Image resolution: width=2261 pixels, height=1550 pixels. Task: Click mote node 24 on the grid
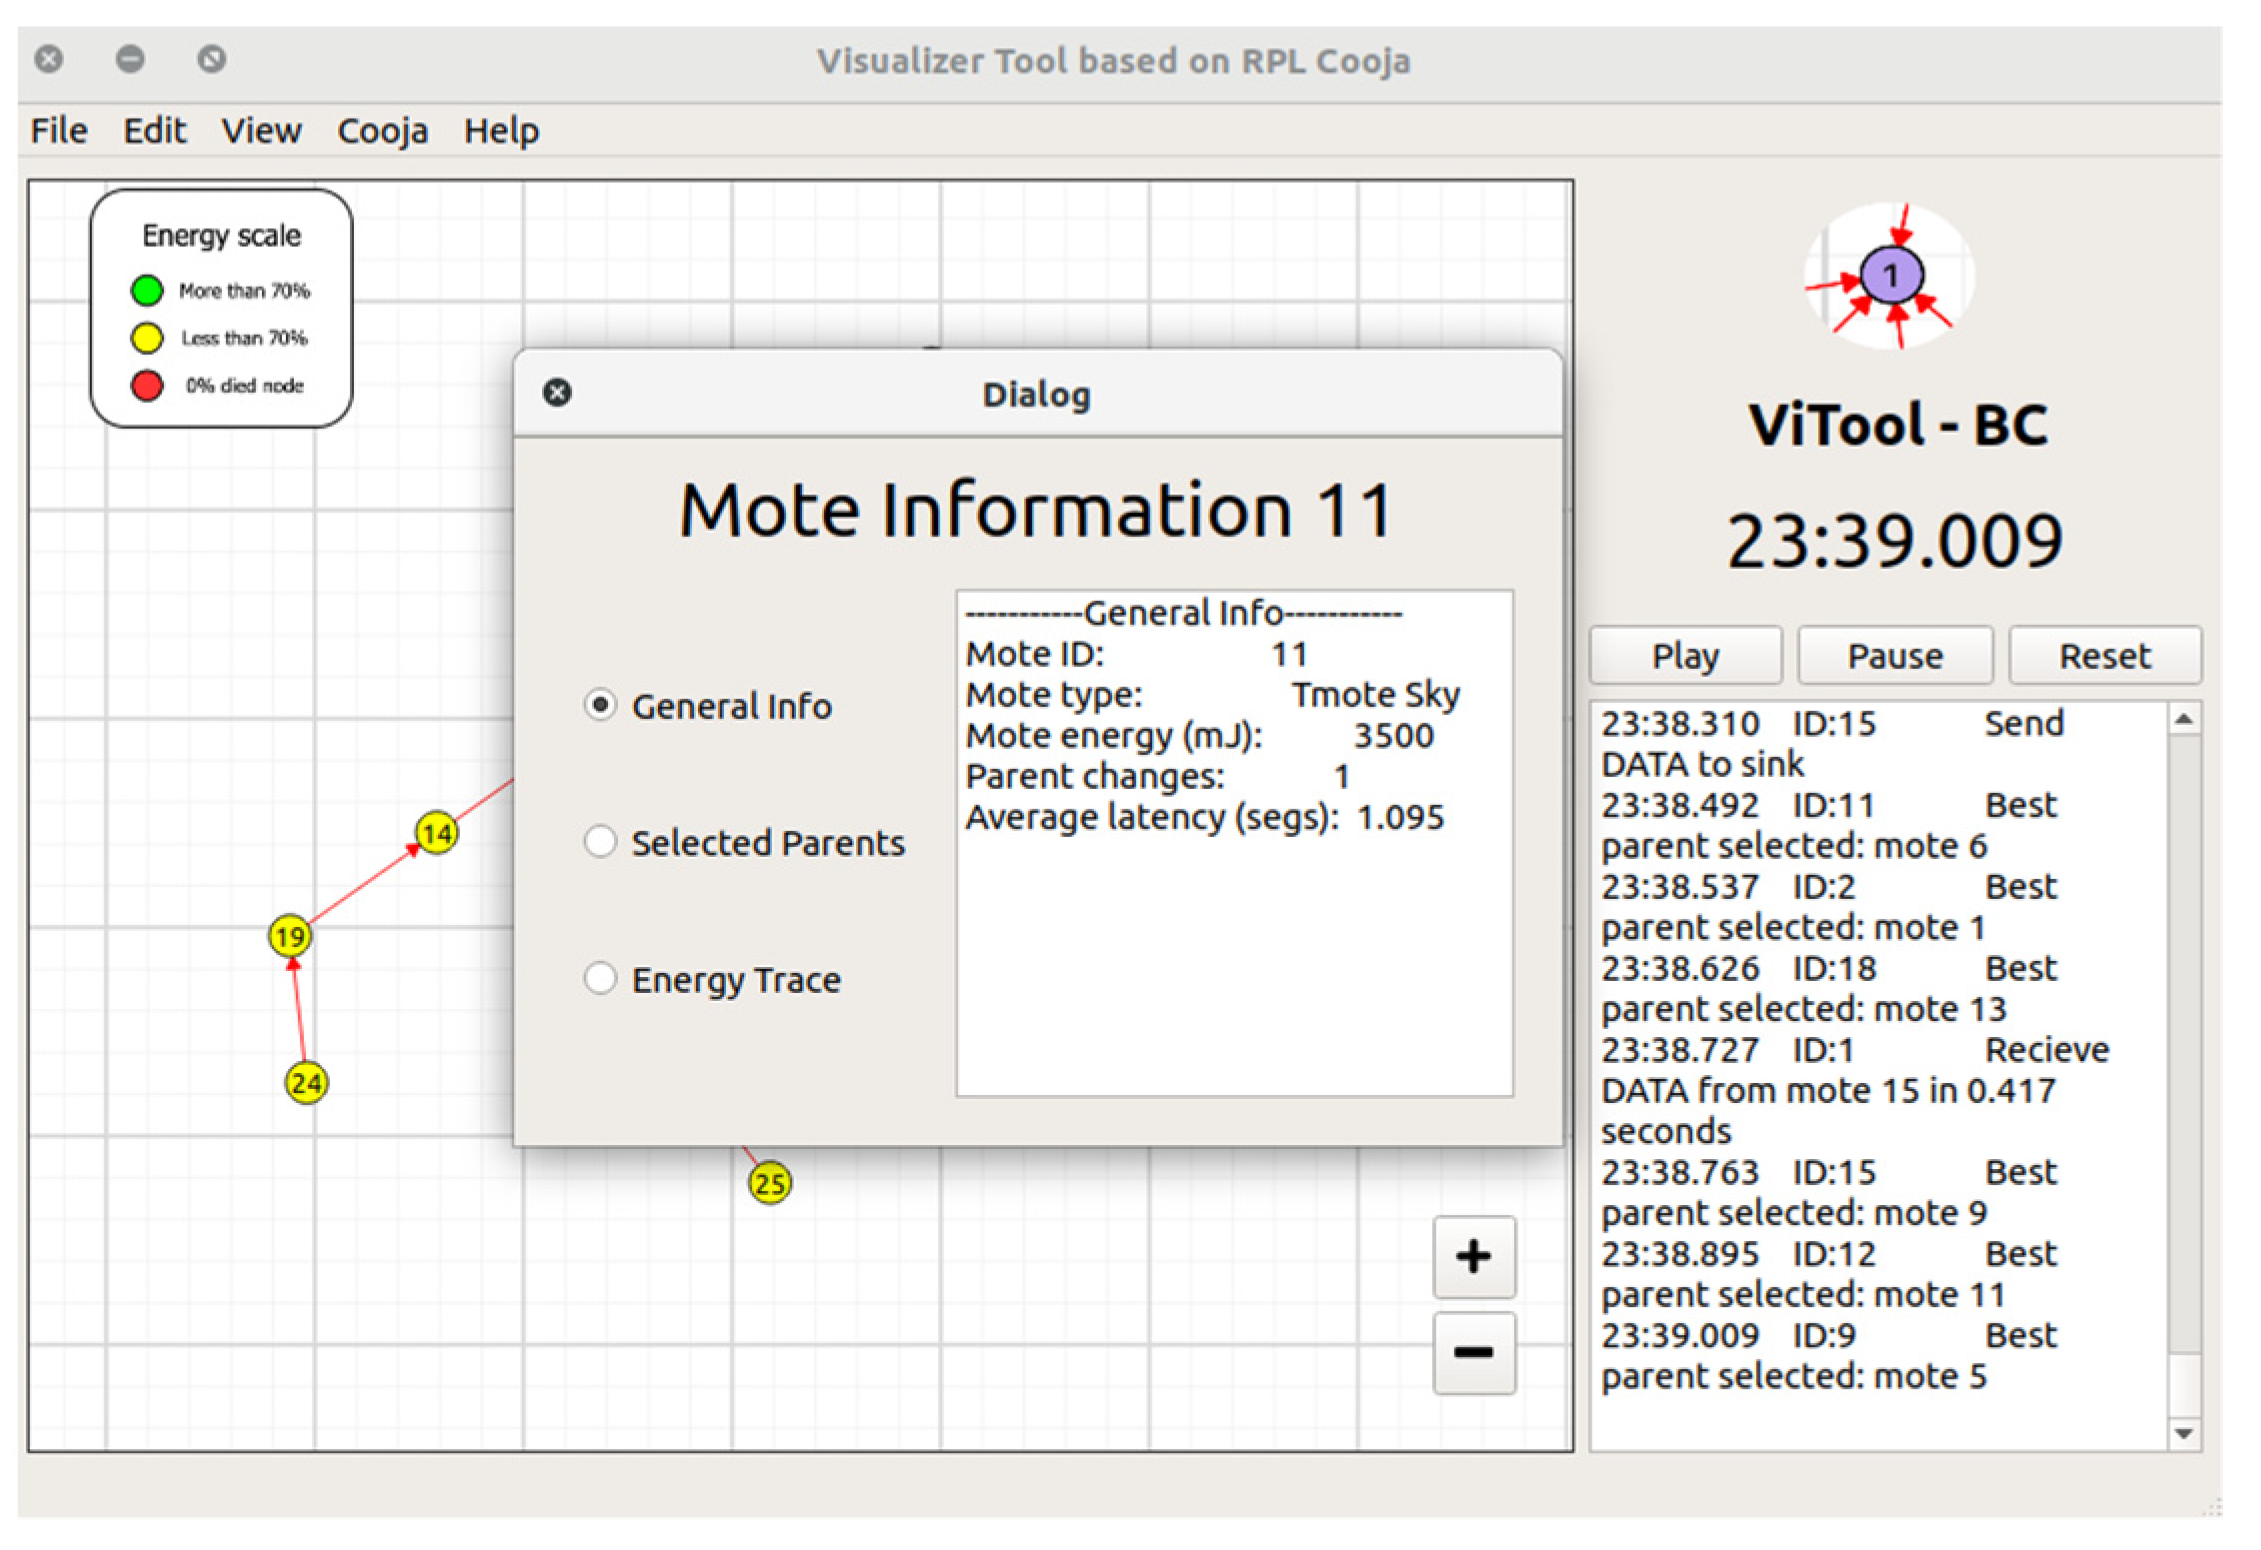coord(306,1083)
